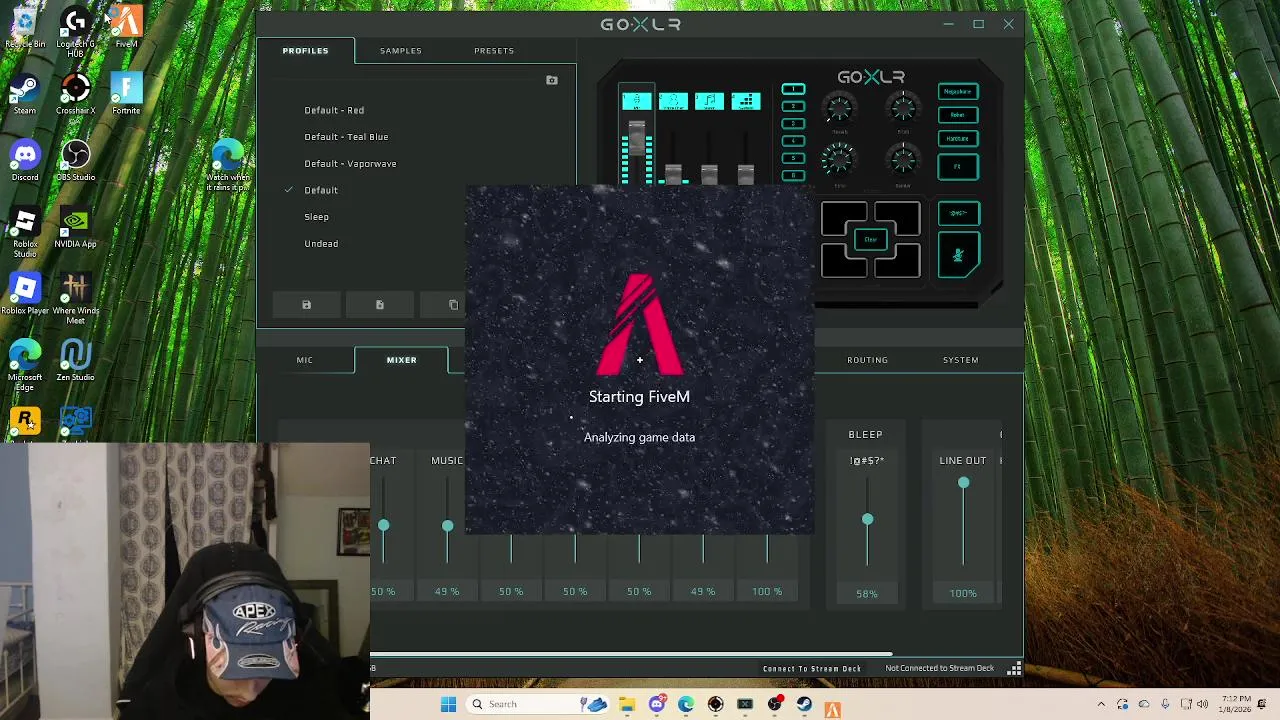Click the Pitch knob on device
The height and width of the screenshot is (720, 1280).
click(x=903, y=108)
